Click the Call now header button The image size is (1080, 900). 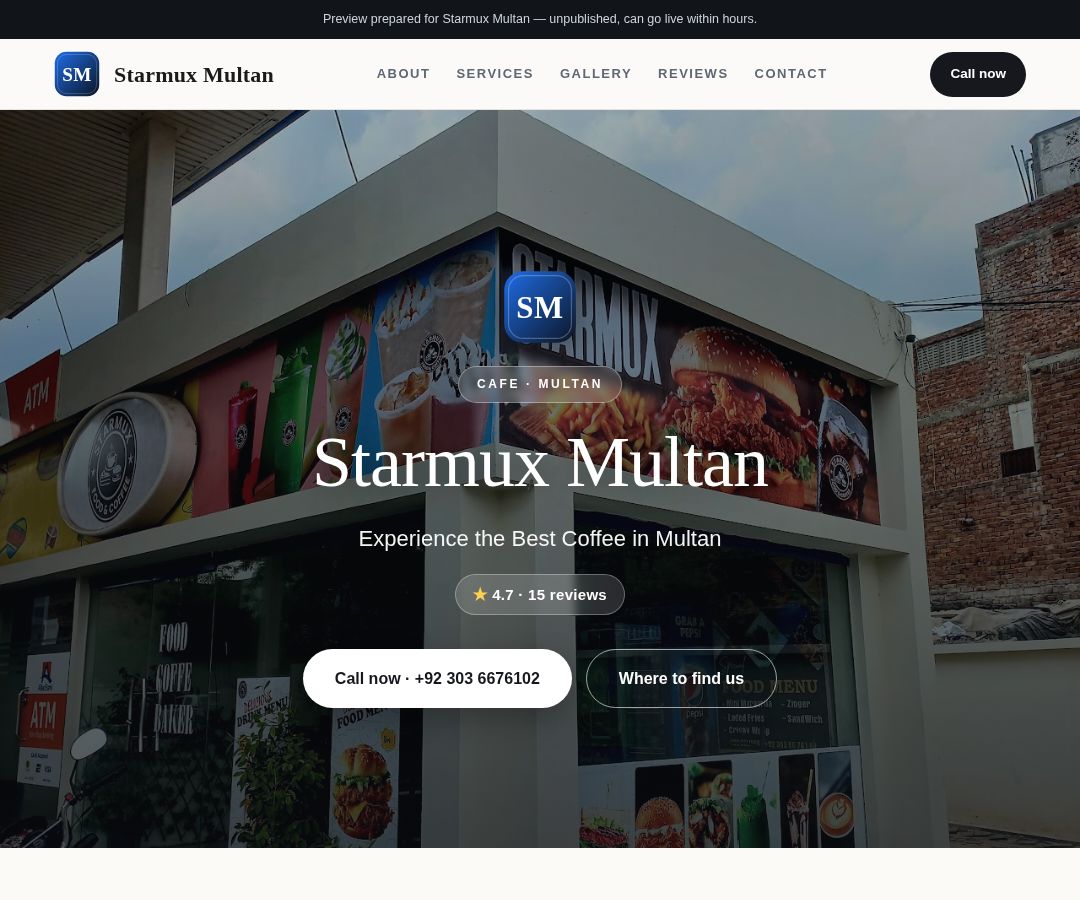pyautogui.click(x=977, y=74)
